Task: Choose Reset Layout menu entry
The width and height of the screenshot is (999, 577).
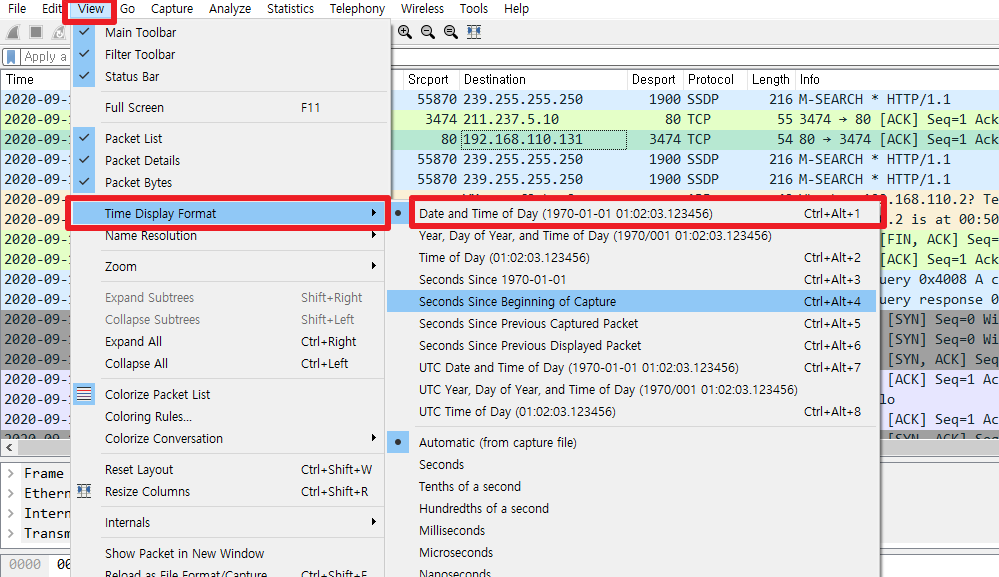Action: 228,469
